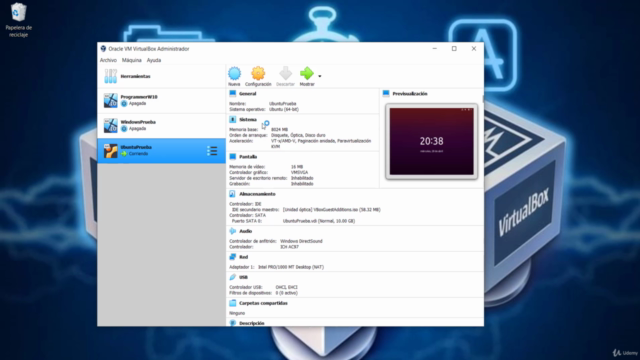Open the Máquina menu

[x=131, y=60]
